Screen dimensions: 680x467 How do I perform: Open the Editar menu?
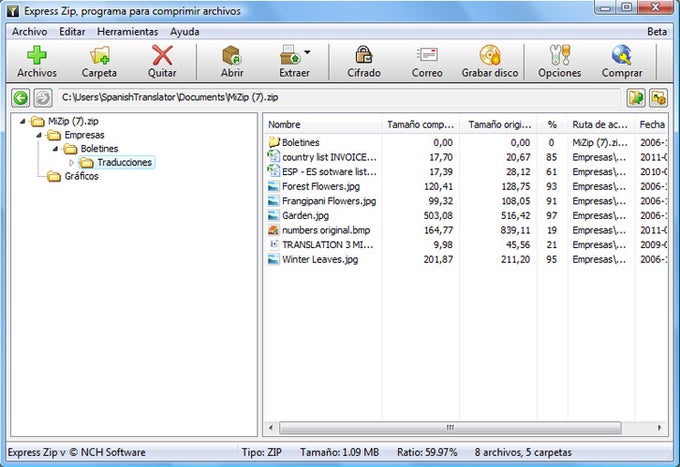coord(72,32)
